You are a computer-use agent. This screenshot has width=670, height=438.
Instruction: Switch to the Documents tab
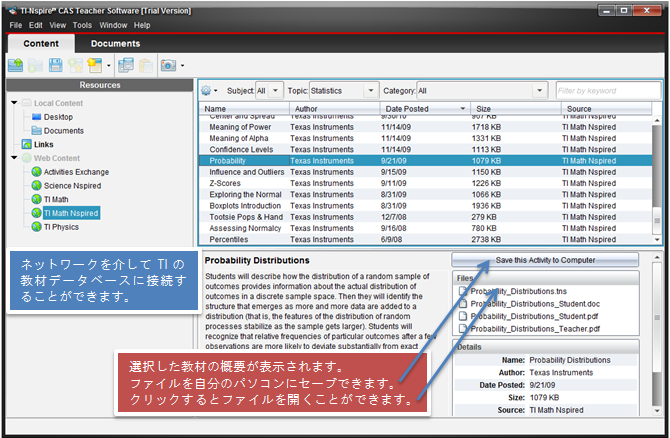[x=115, y=44]
